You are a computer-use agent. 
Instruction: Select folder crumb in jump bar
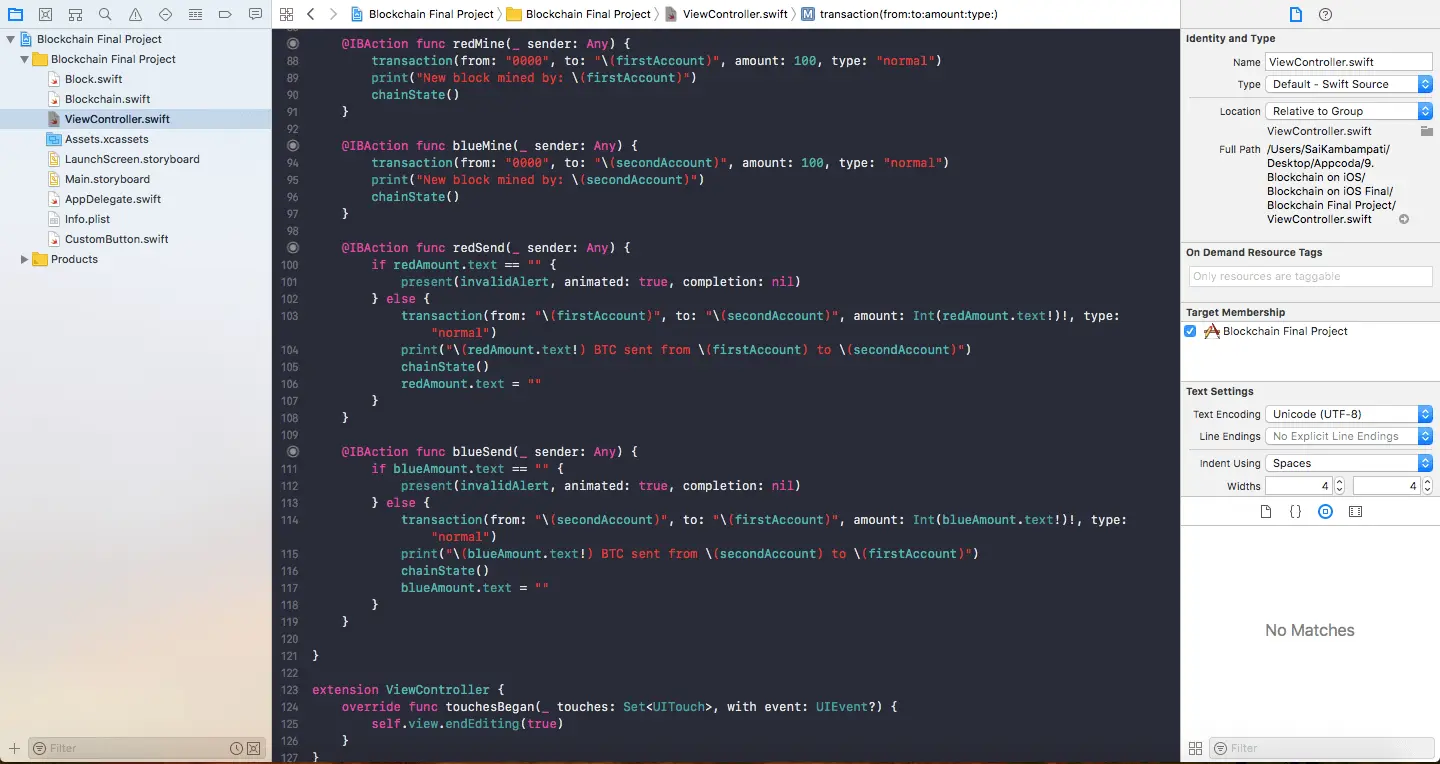(579, 15)
